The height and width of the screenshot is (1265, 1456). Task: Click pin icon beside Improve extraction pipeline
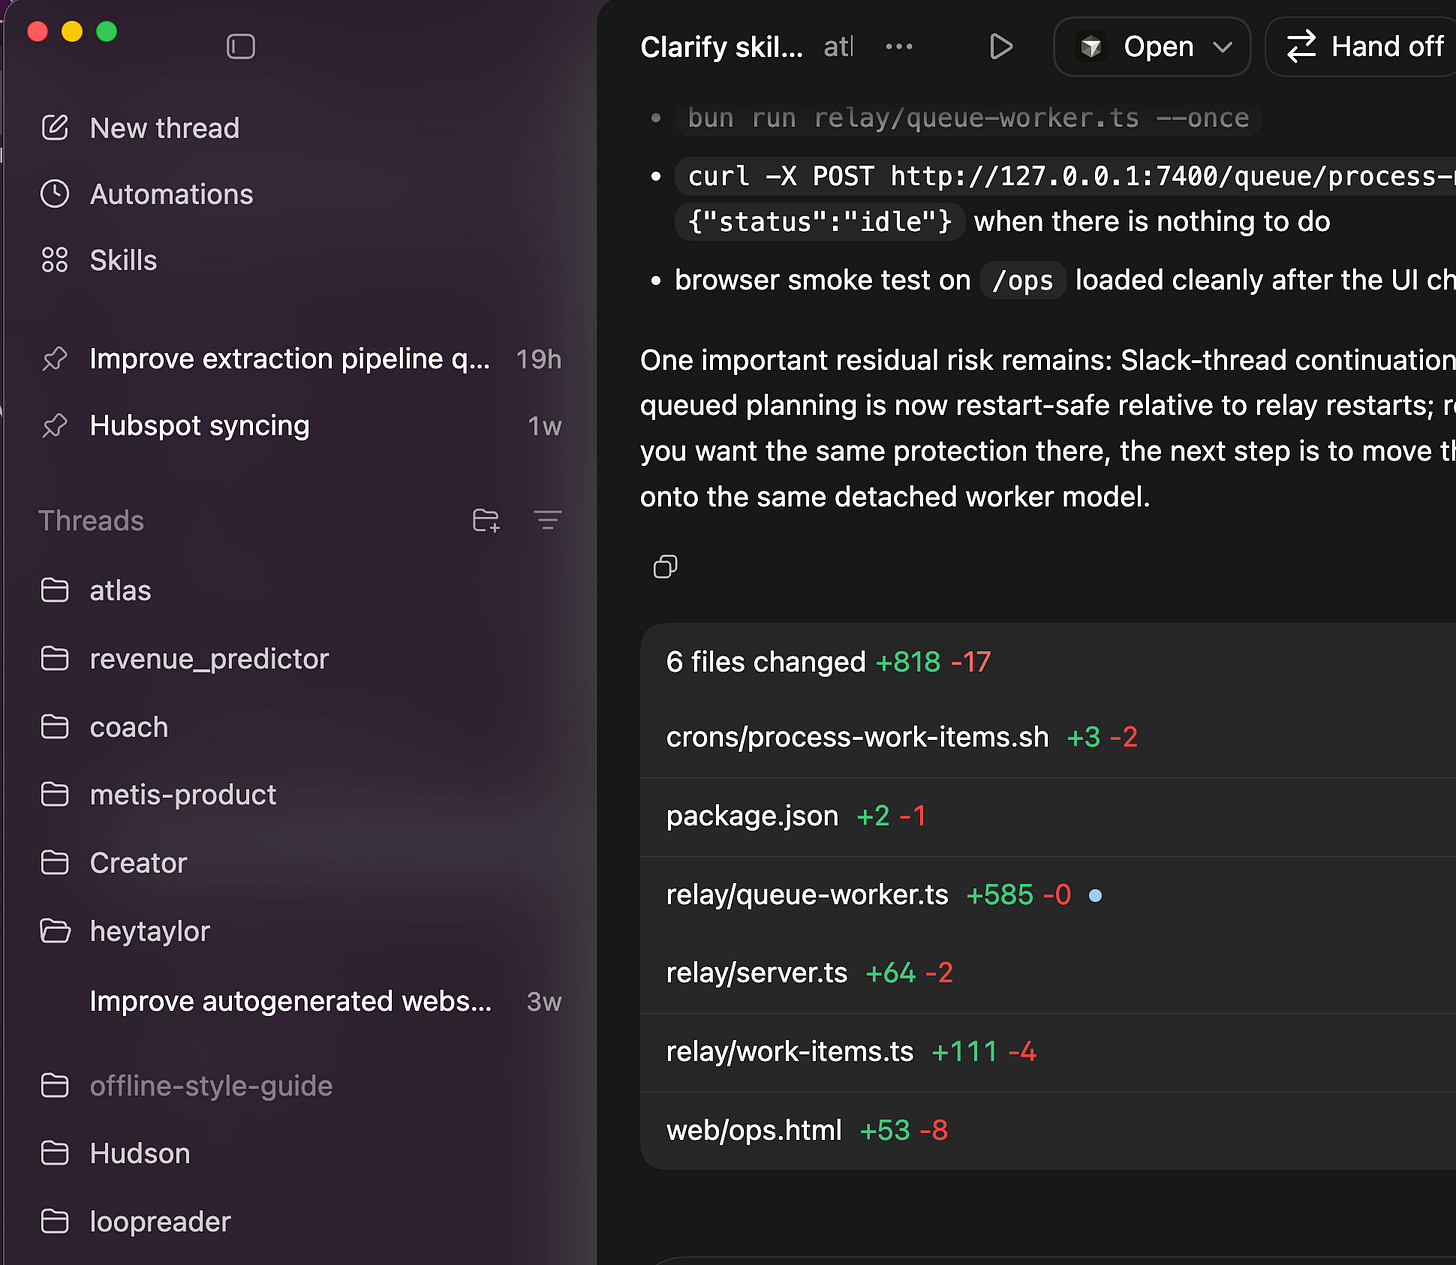[x=55, y=359]
